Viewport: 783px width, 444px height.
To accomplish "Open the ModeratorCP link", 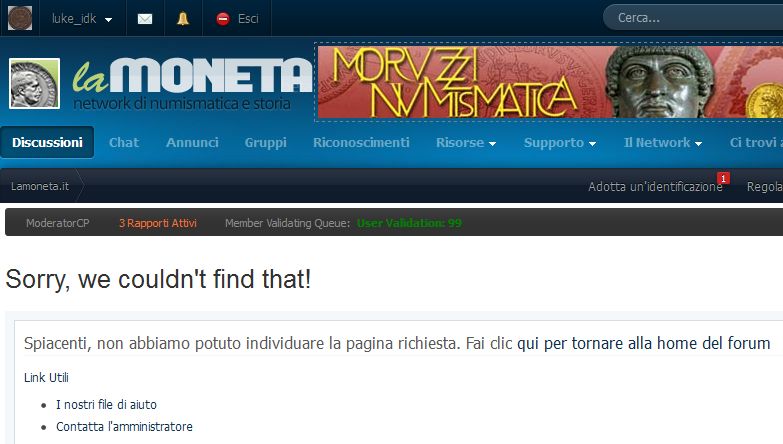I will [x=57, y=223].
